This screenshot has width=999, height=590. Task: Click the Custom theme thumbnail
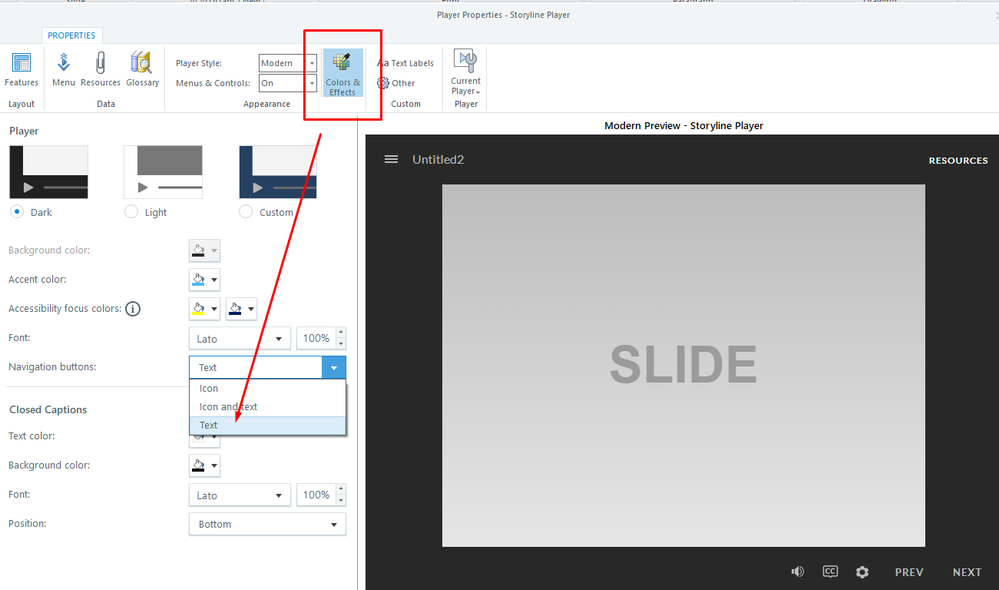[x=278, y=172]
